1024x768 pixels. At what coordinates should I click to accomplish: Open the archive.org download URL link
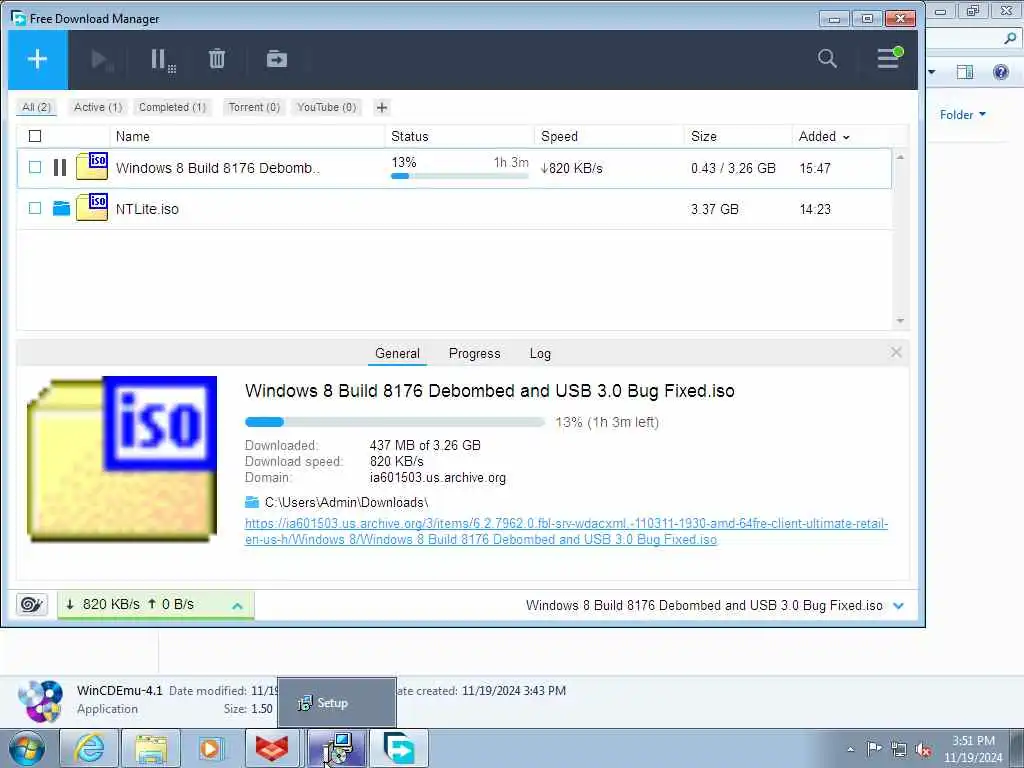click(566, 532)
